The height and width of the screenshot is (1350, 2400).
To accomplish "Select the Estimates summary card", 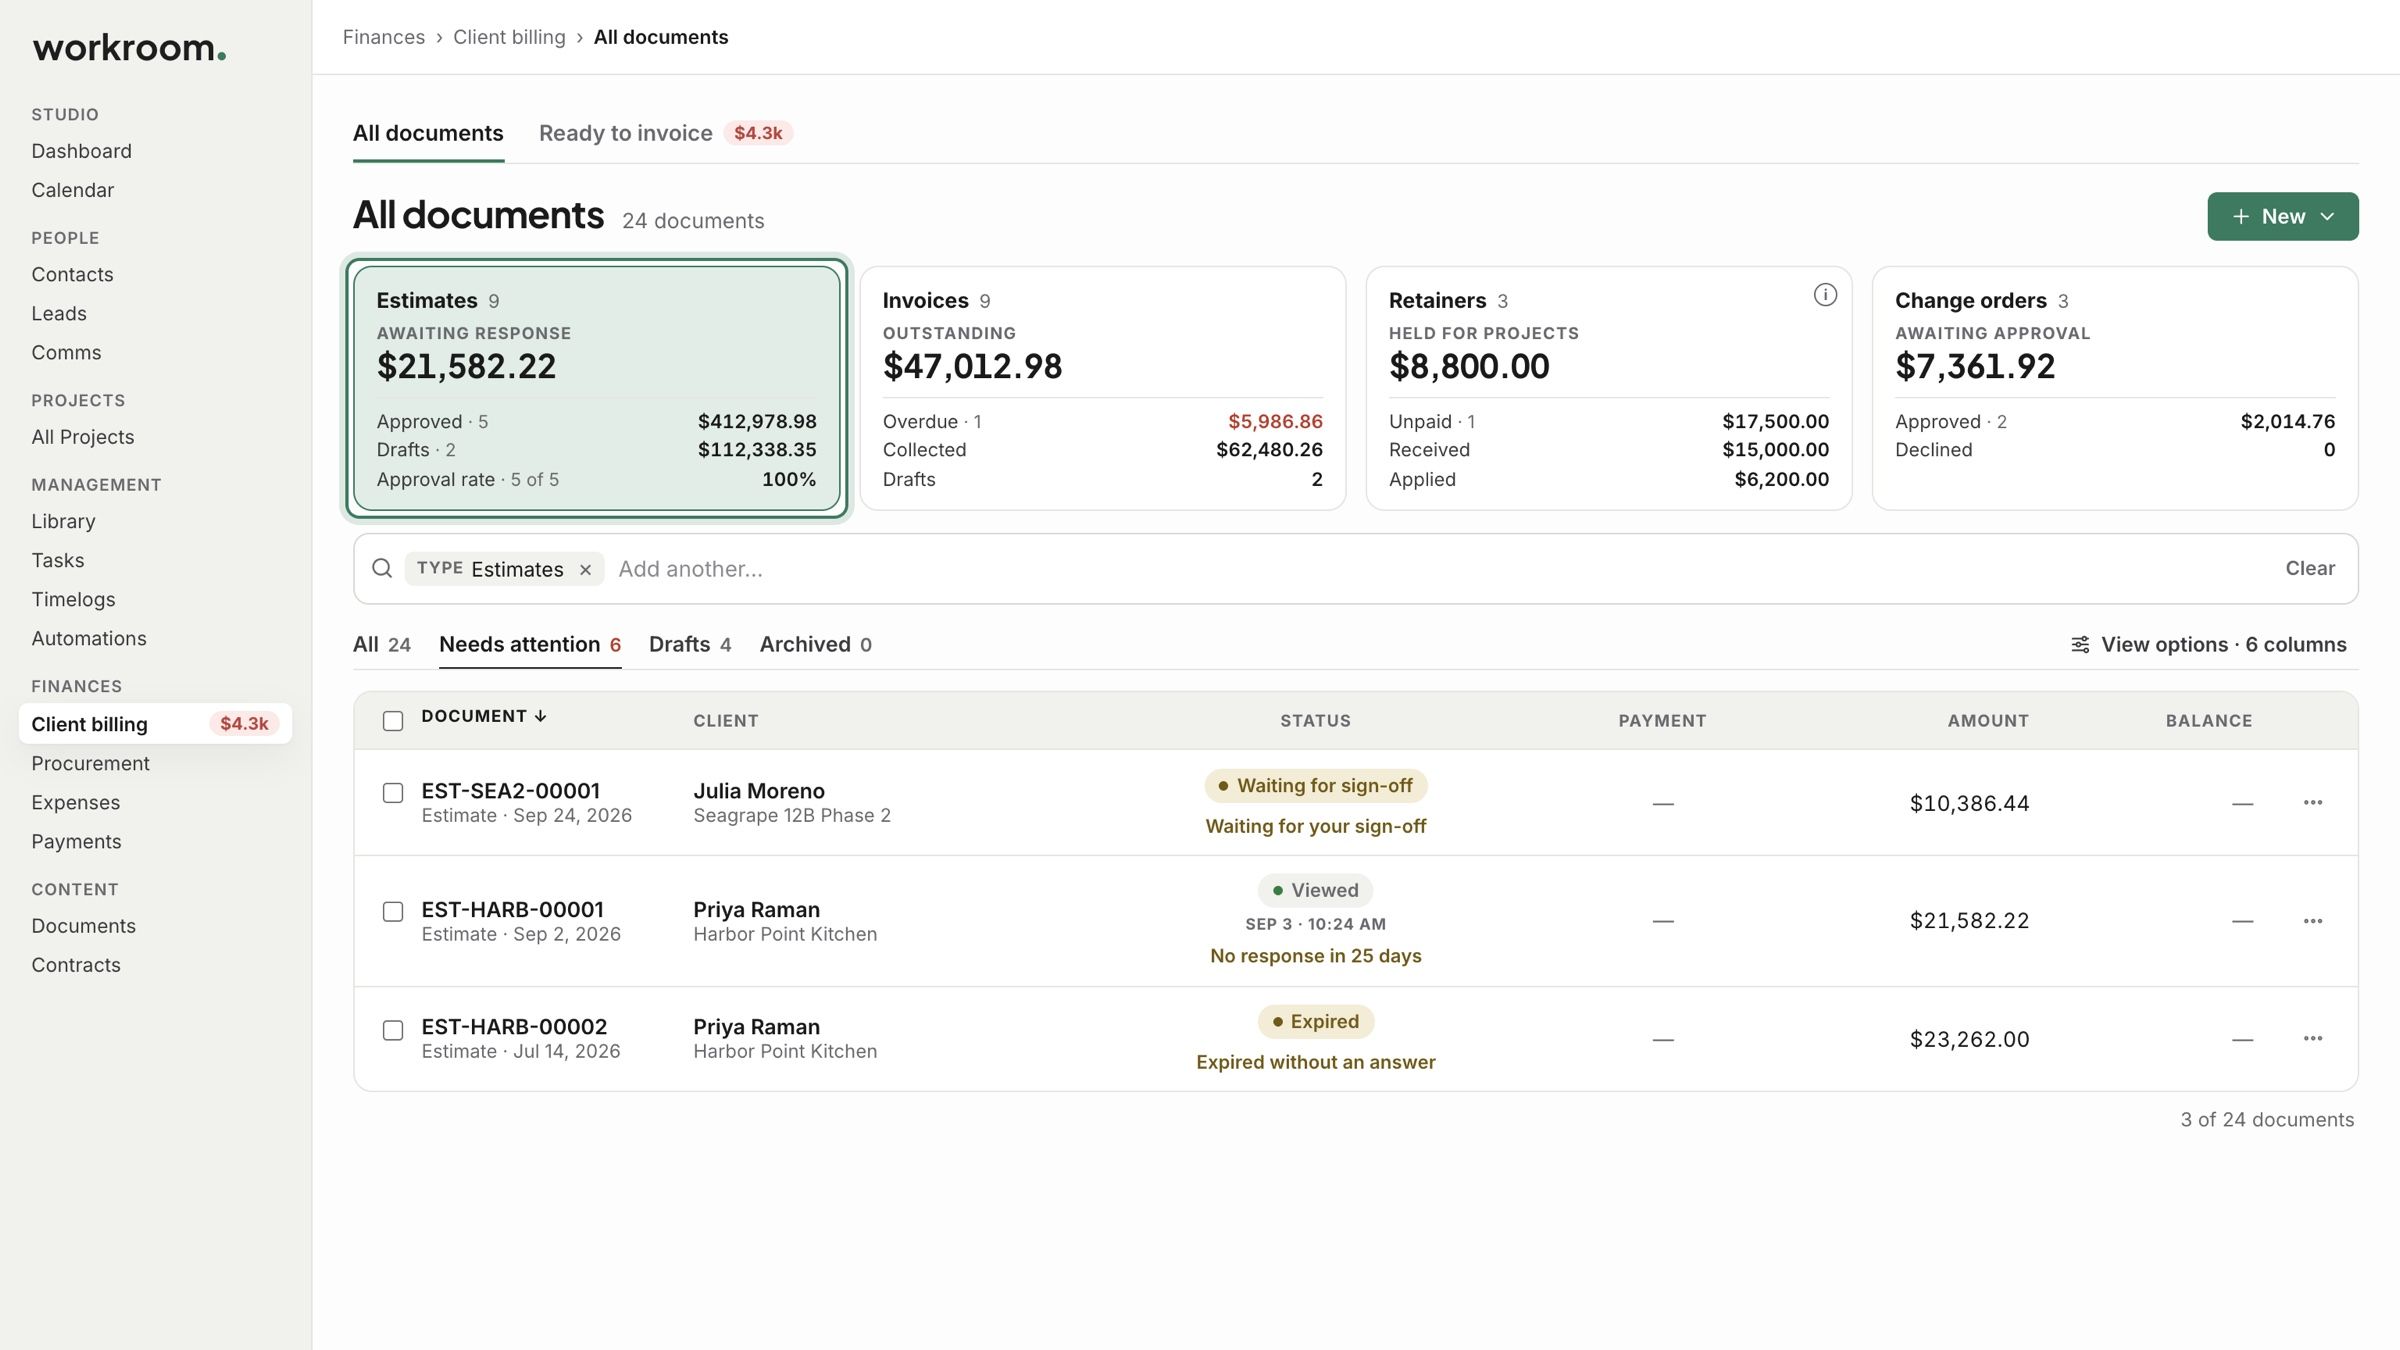I will pyautogui.click(x=597, y=388).
